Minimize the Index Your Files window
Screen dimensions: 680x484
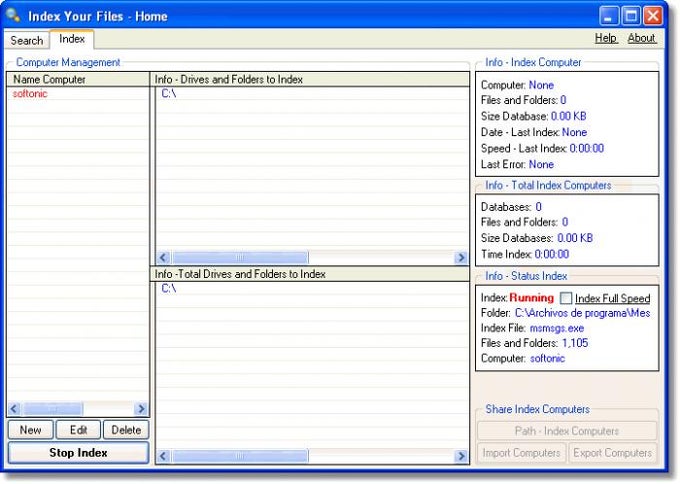click(x=609, y=16)
